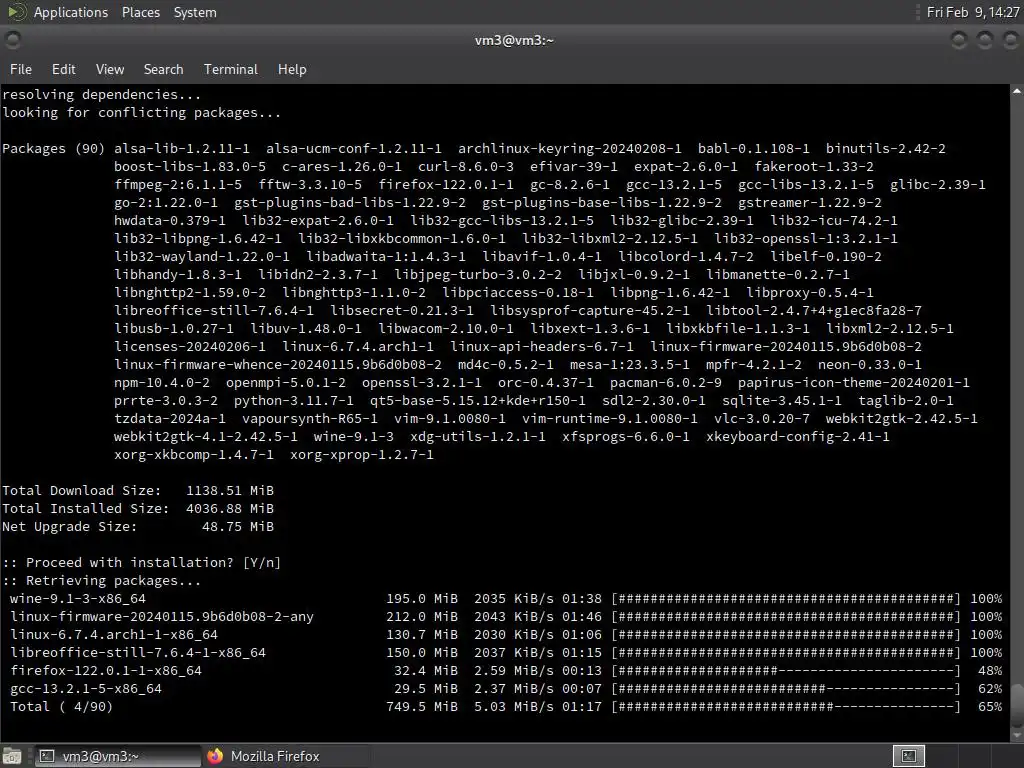Click the line ':: Retrieving packages...'

(x=101, y=581)
